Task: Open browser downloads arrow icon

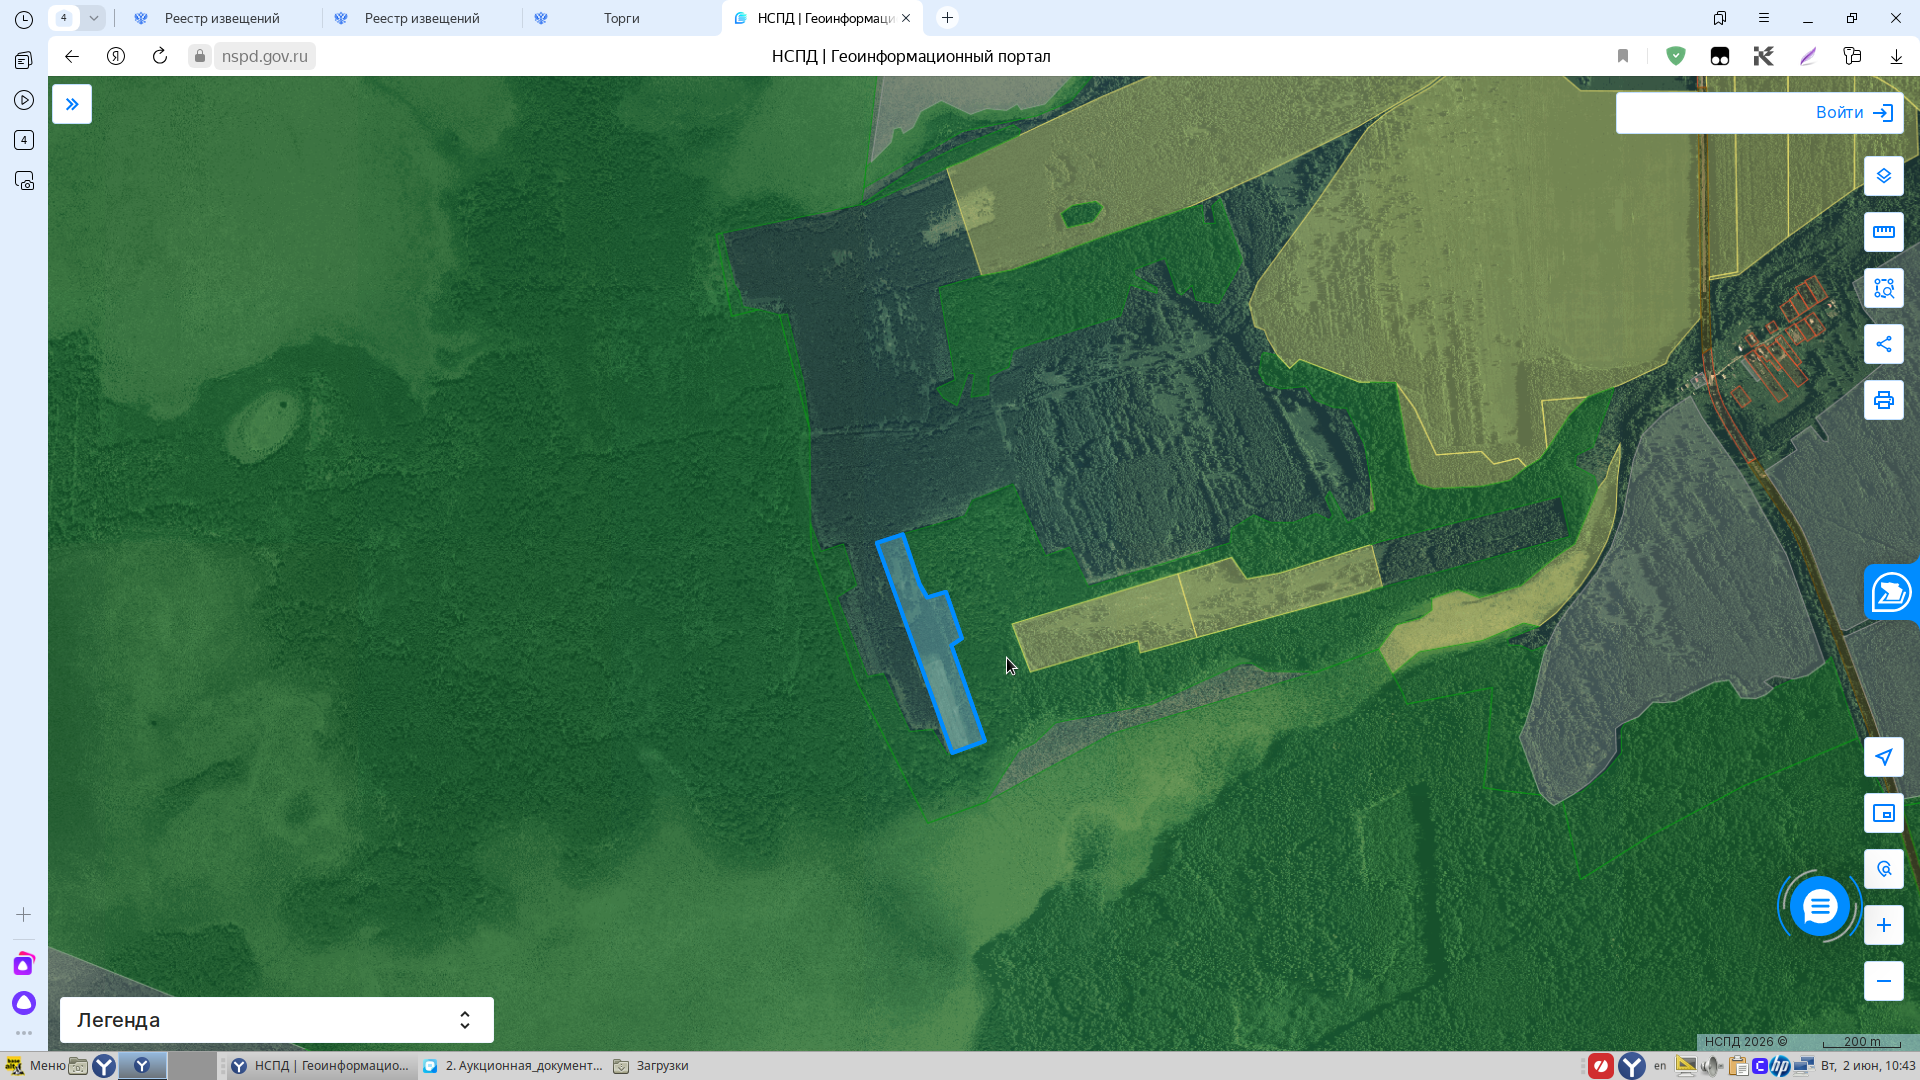Action: (x=1896, y=56)
